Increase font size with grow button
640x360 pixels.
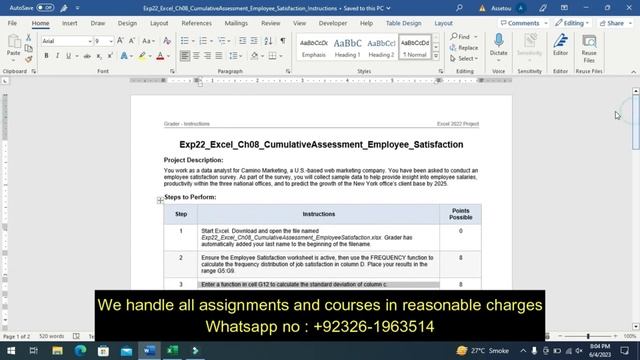pos(120,41)
